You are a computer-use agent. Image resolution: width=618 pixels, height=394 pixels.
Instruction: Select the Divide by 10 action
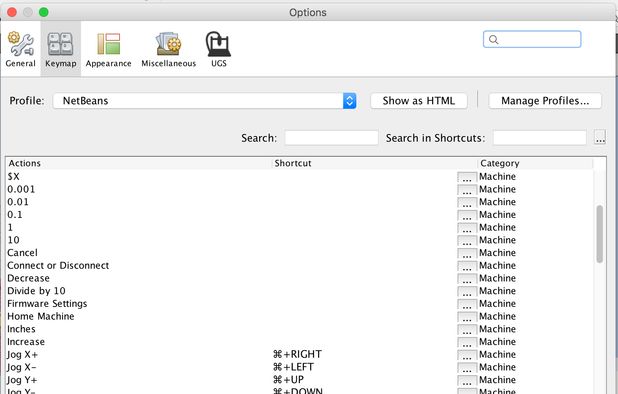(36, 291)
